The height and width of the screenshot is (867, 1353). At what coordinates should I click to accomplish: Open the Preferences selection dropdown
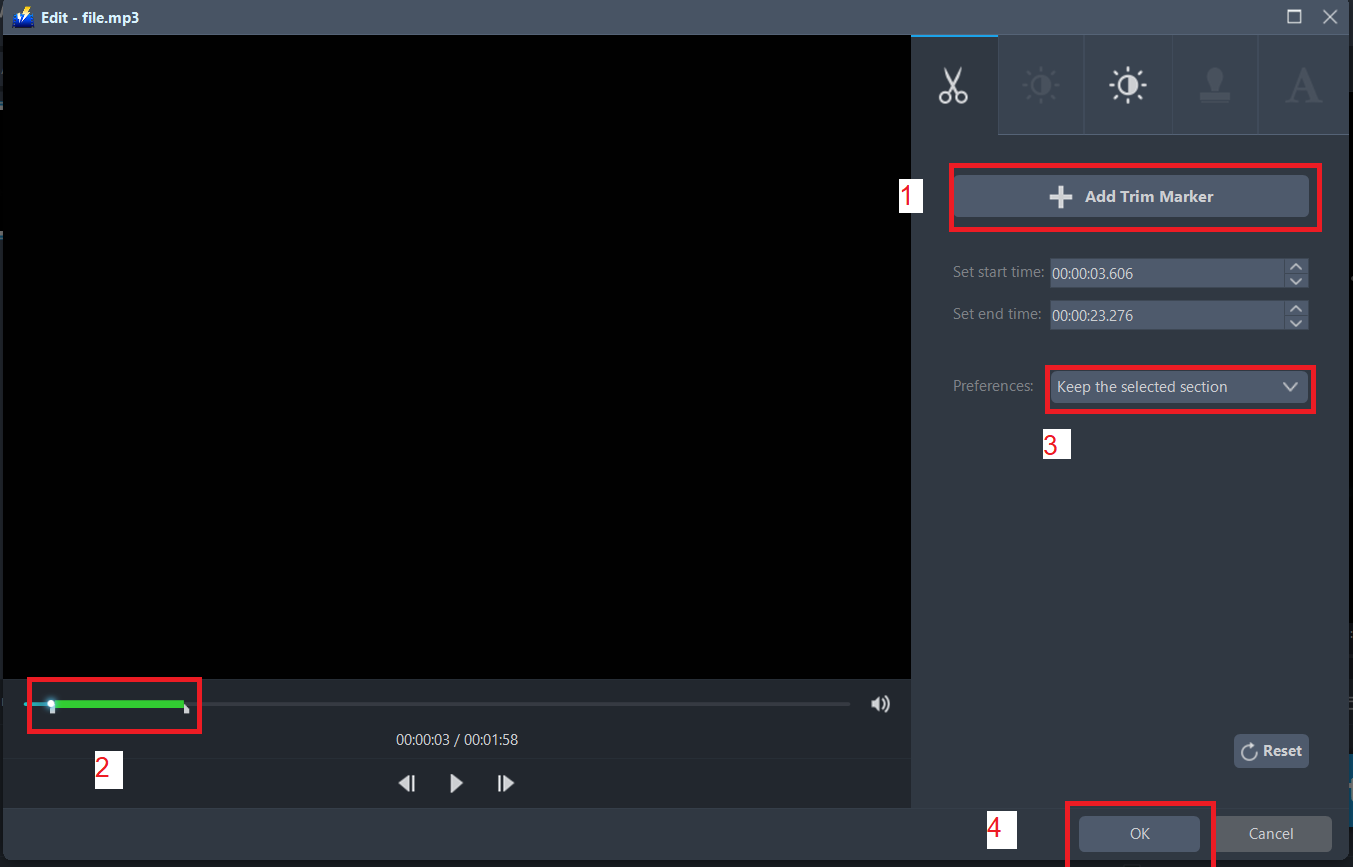(x=1179, y=387)
